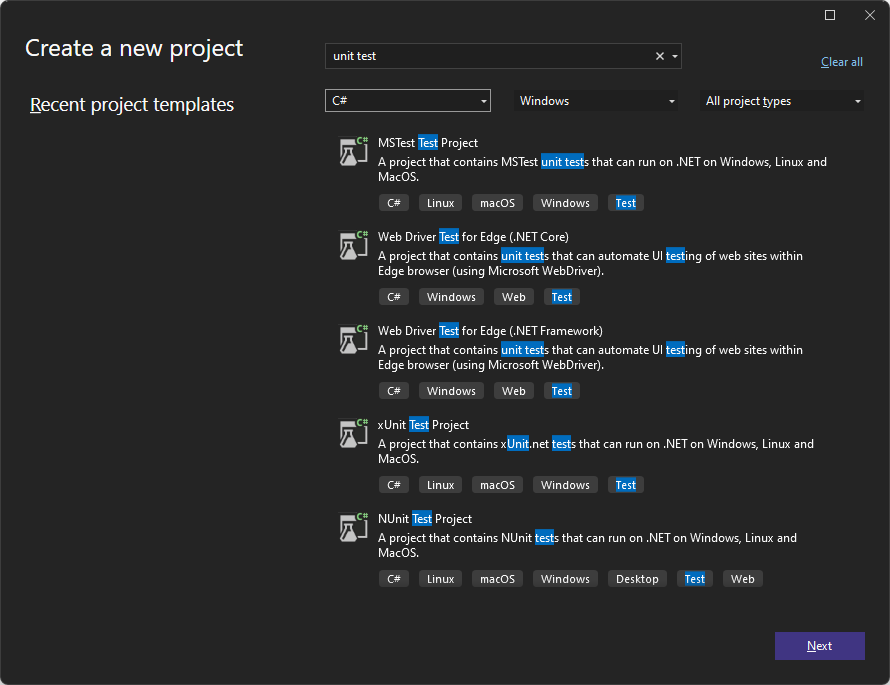Select the MSTest Test Project template
Screen dimensions: 890x685
click(428, 143)
